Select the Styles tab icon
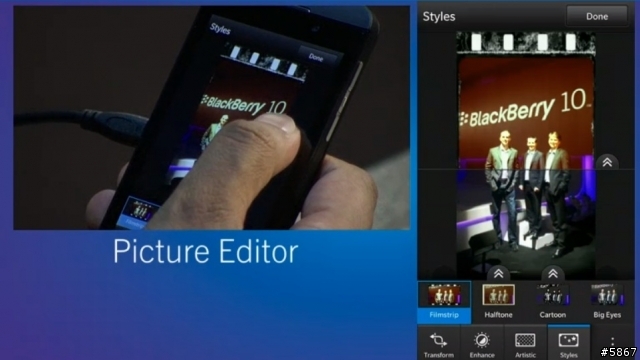The width and height of the screenshot is (640, 360). [x=569, y=343]
